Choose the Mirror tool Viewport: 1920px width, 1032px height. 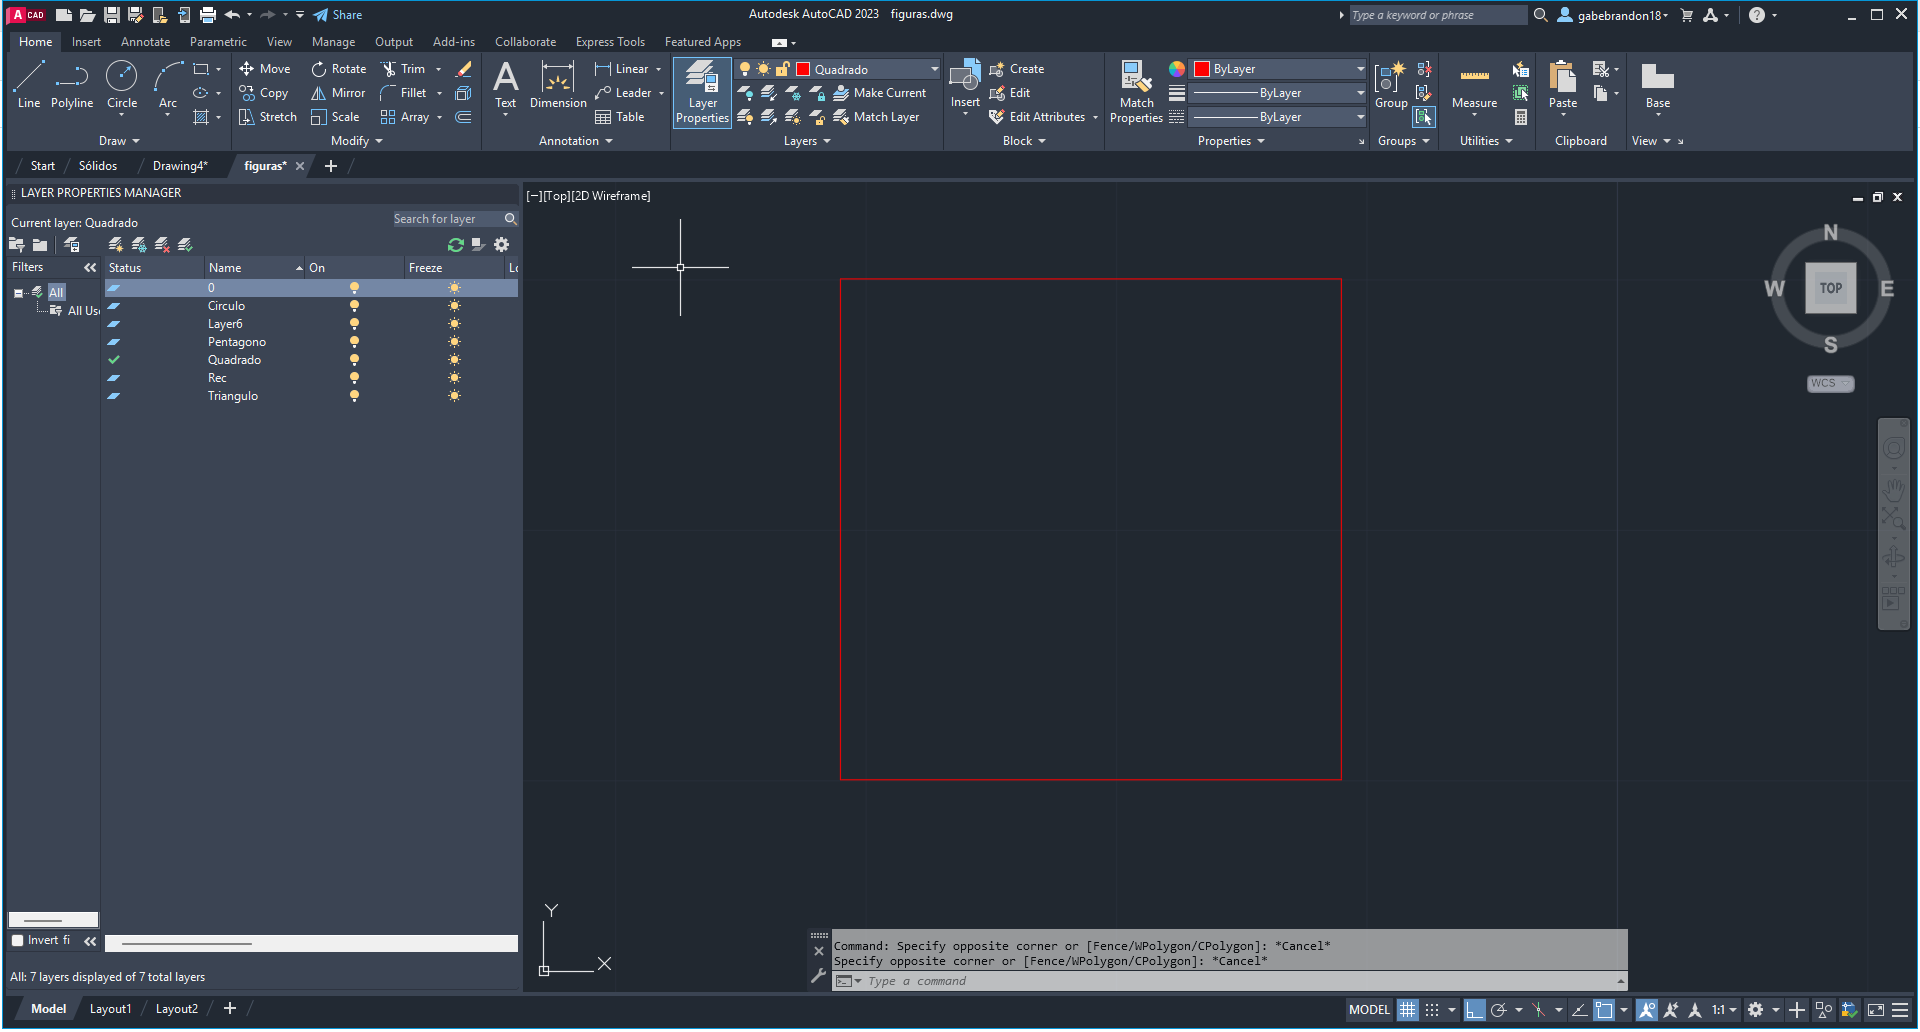pyautogui.click(x=338, y=93)
